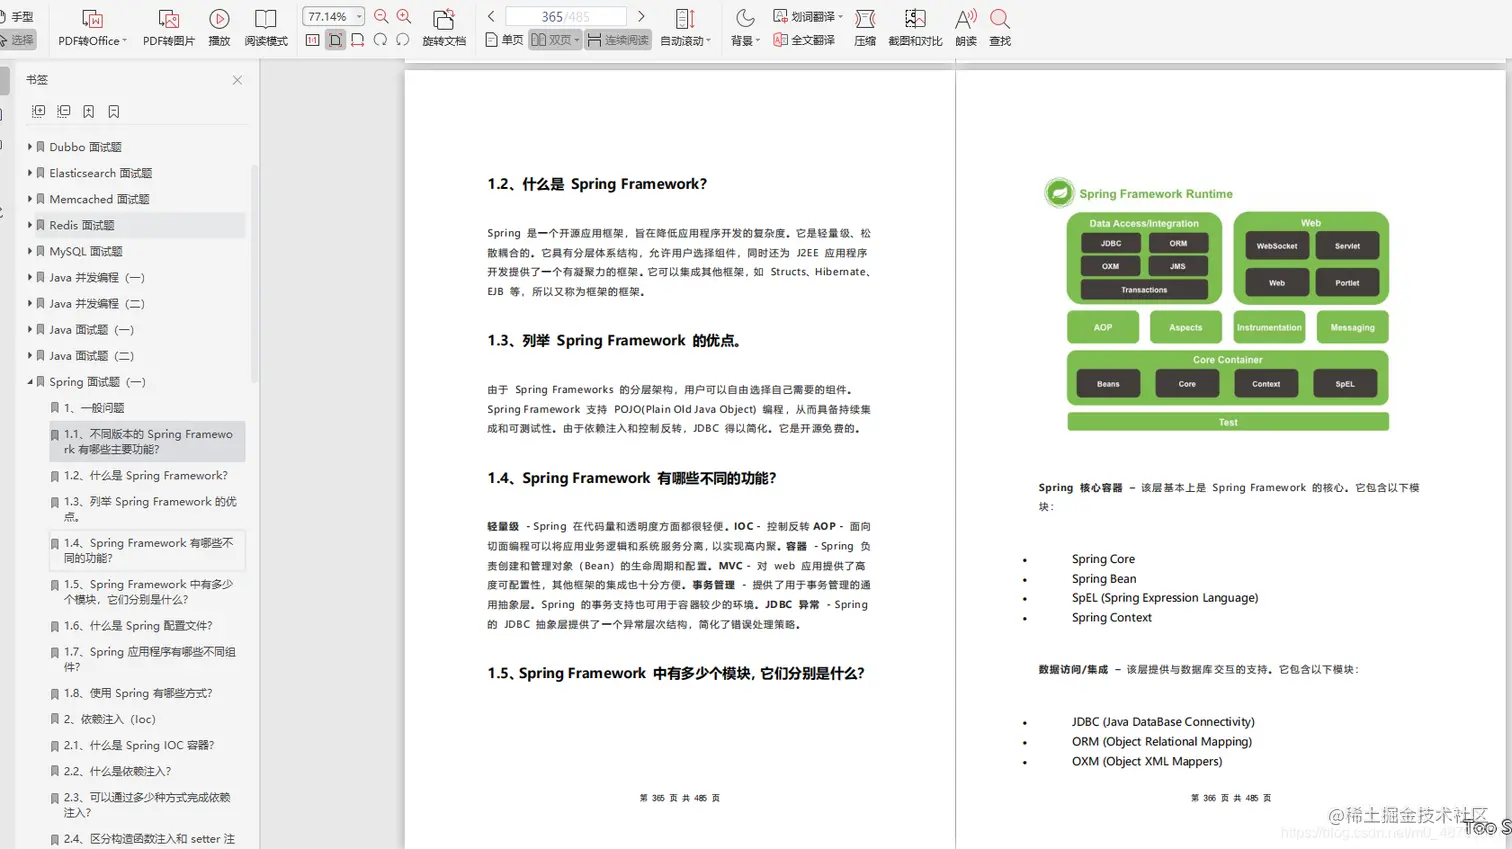
Task: Open bookmark 1、一般问题
Action: [94, 408]
